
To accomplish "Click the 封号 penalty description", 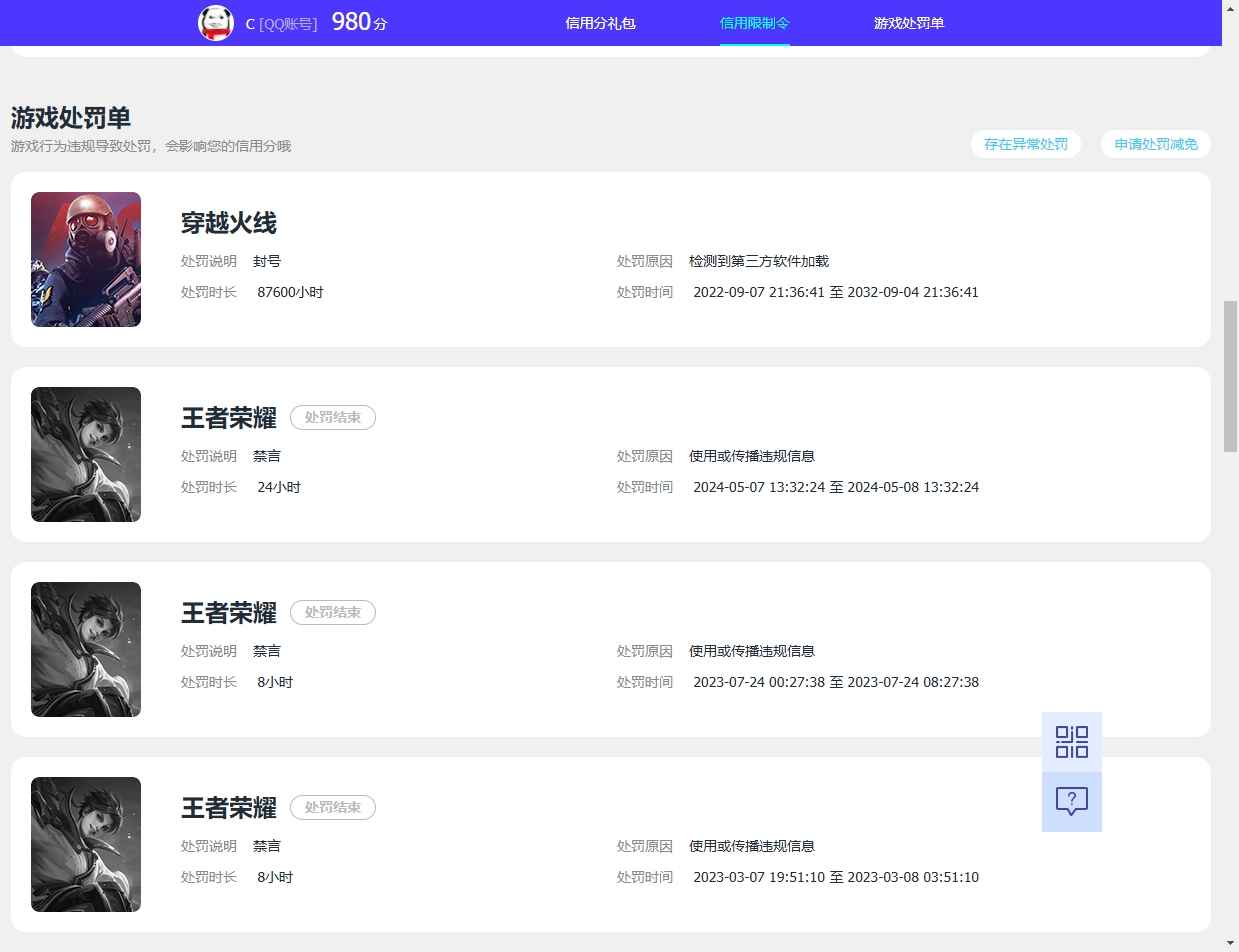I will [x=267, y=261].
